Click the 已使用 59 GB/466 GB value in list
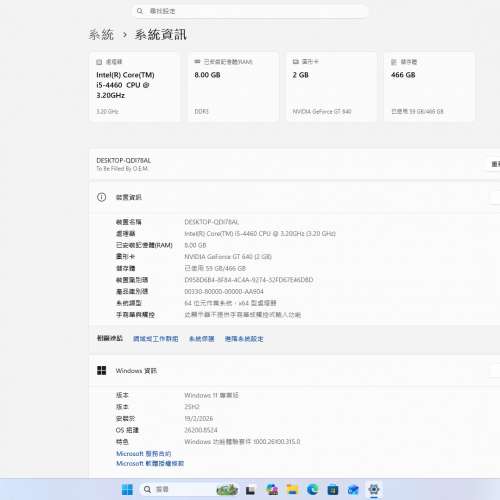Screen dimensions: 500x500 (x=215, y=268)
